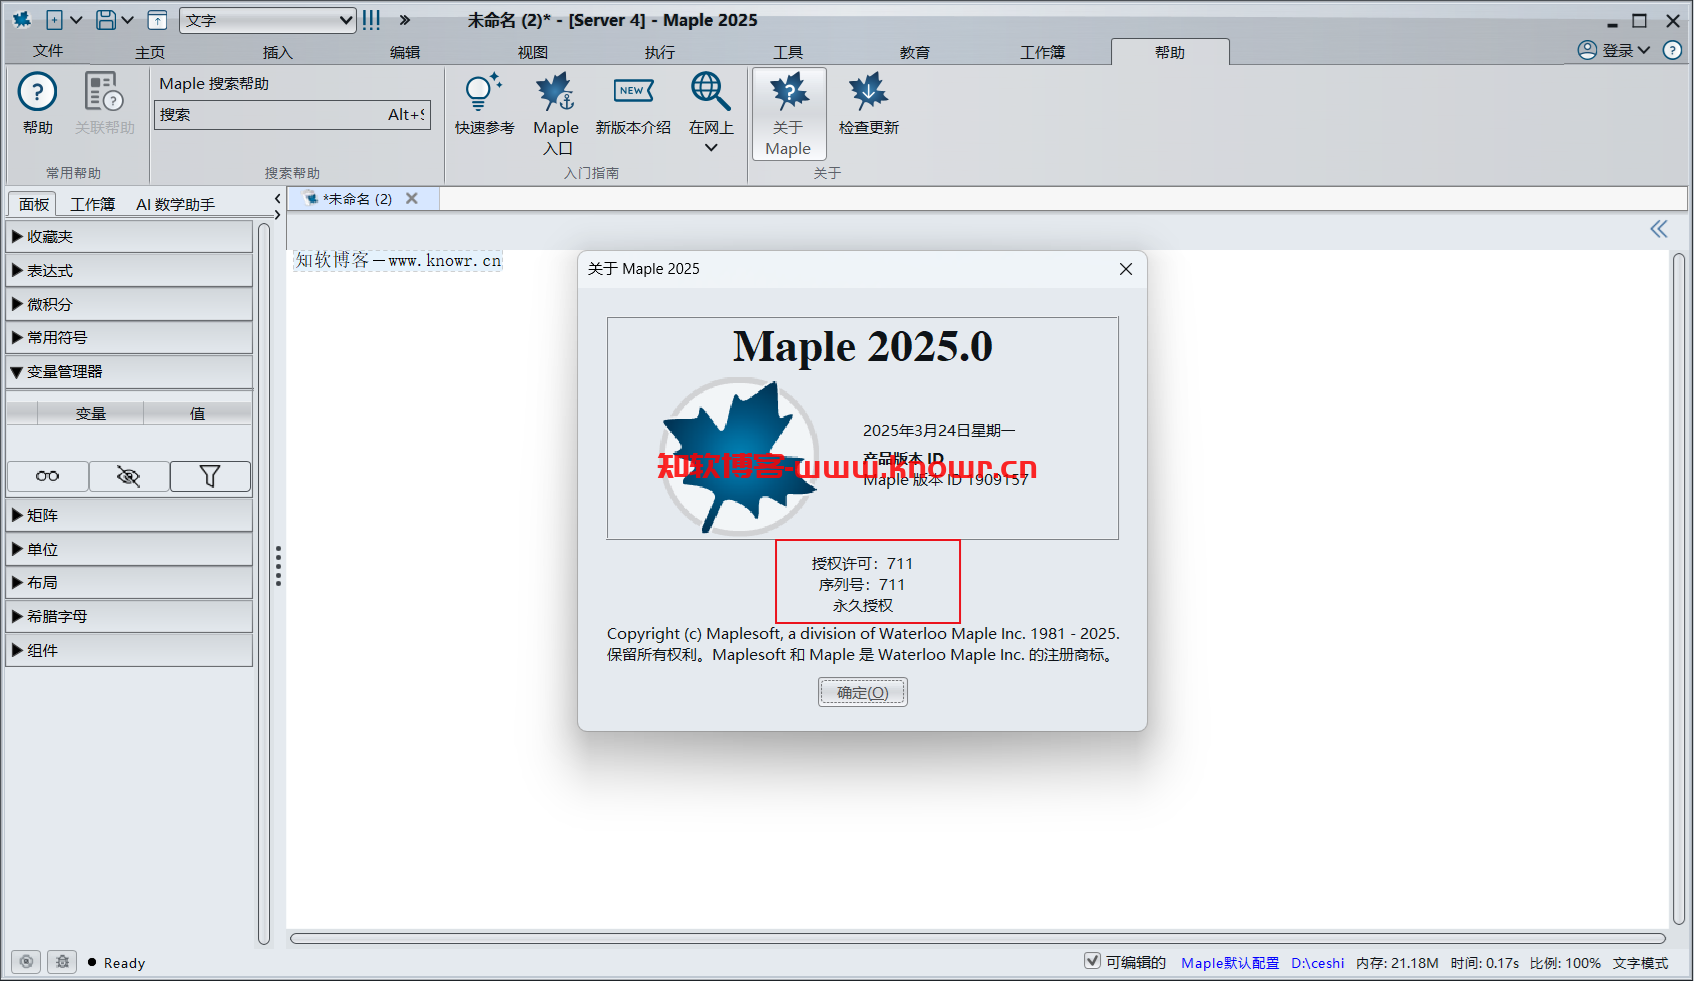Toggle the crossed-eye hide variables button
This screenshot has width=1694, height=981.
129,476
